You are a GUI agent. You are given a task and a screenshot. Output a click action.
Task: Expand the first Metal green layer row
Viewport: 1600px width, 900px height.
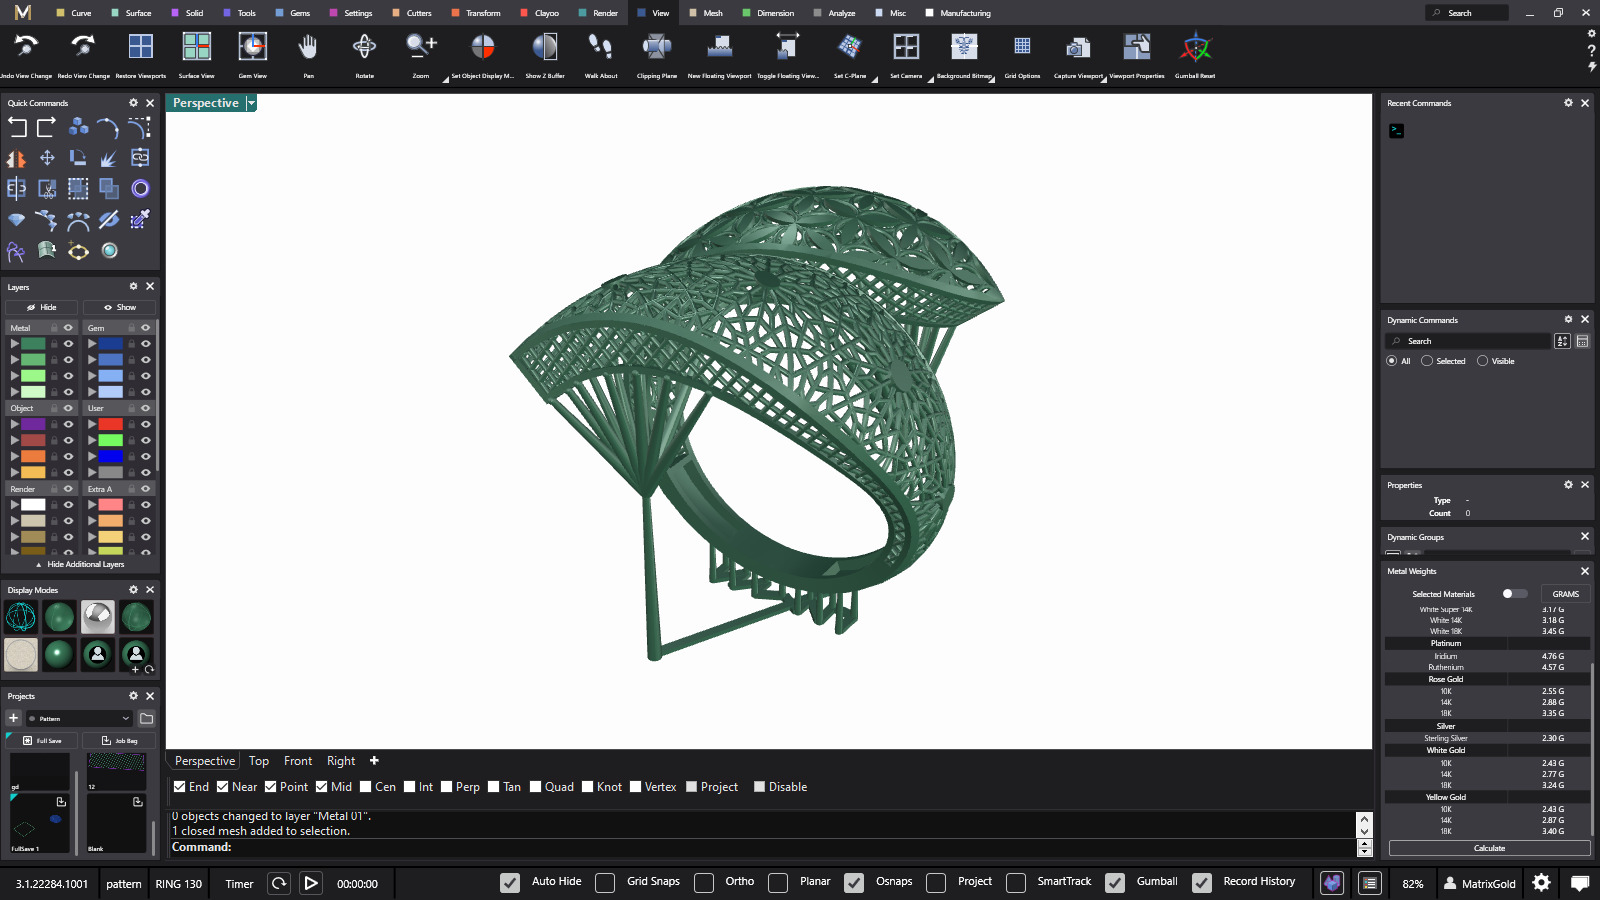(x=14, y=344)
